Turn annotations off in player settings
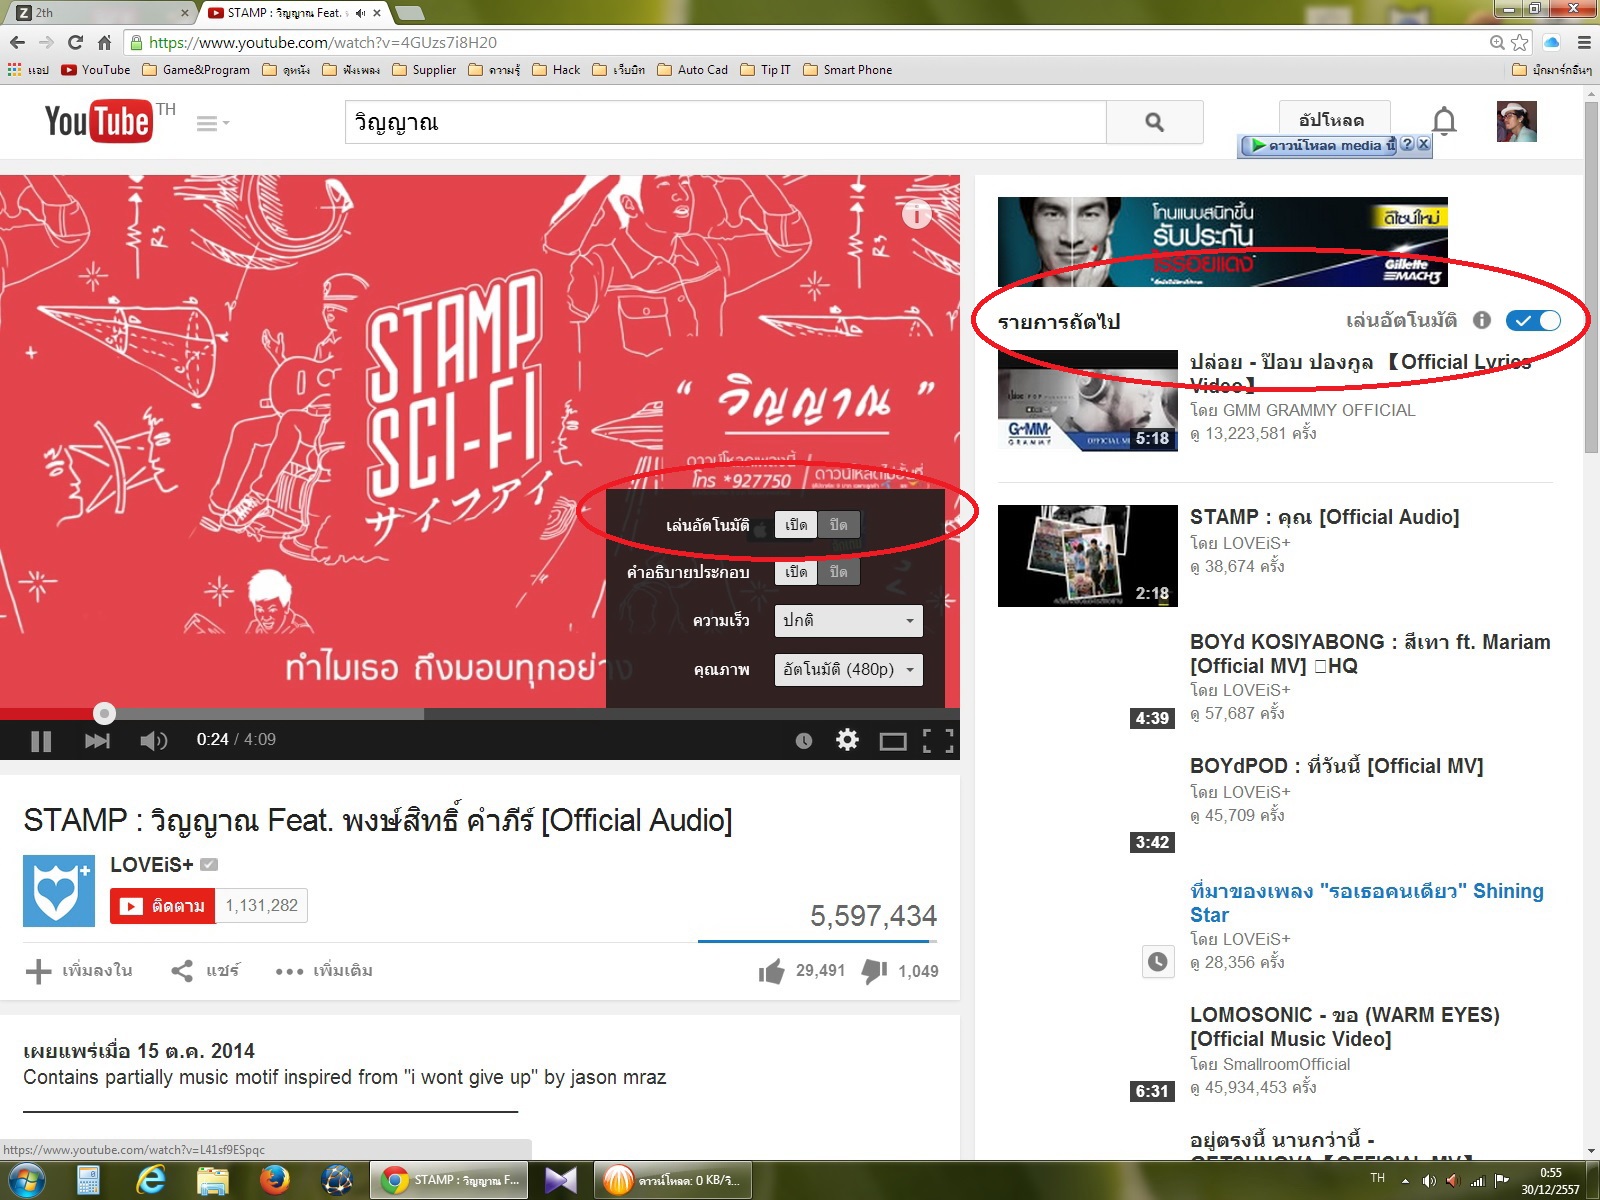Screen dimensions: 1600x1200 pos(839,572)
